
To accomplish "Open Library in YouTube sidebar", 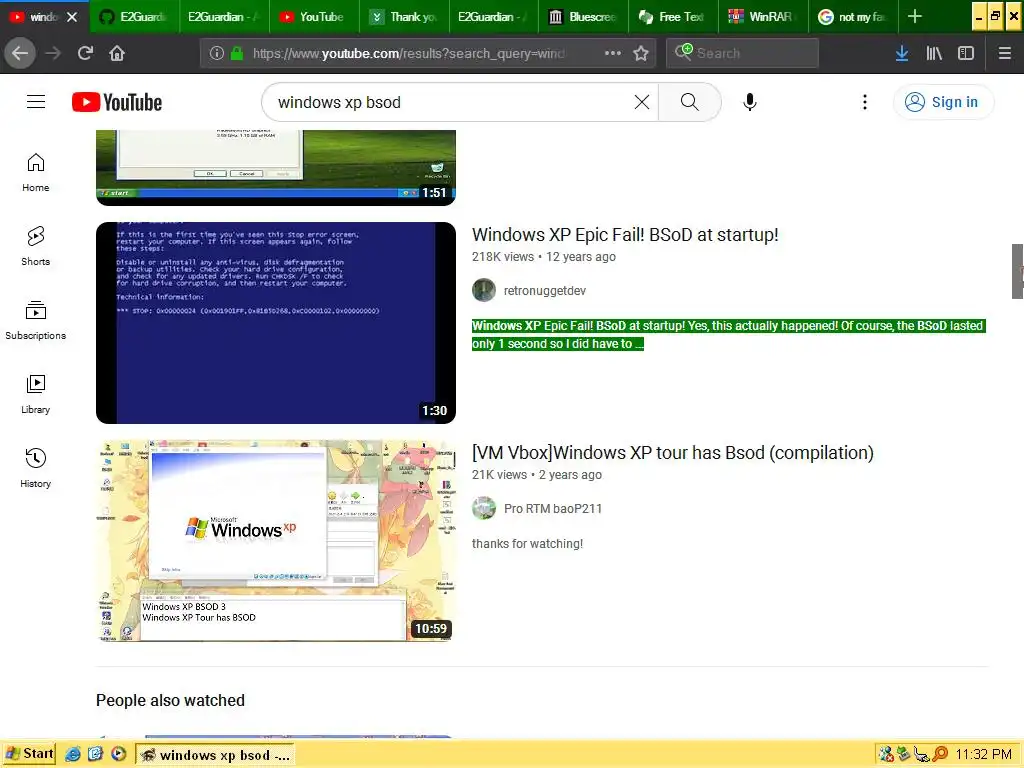I will click(x=36, y=394).
